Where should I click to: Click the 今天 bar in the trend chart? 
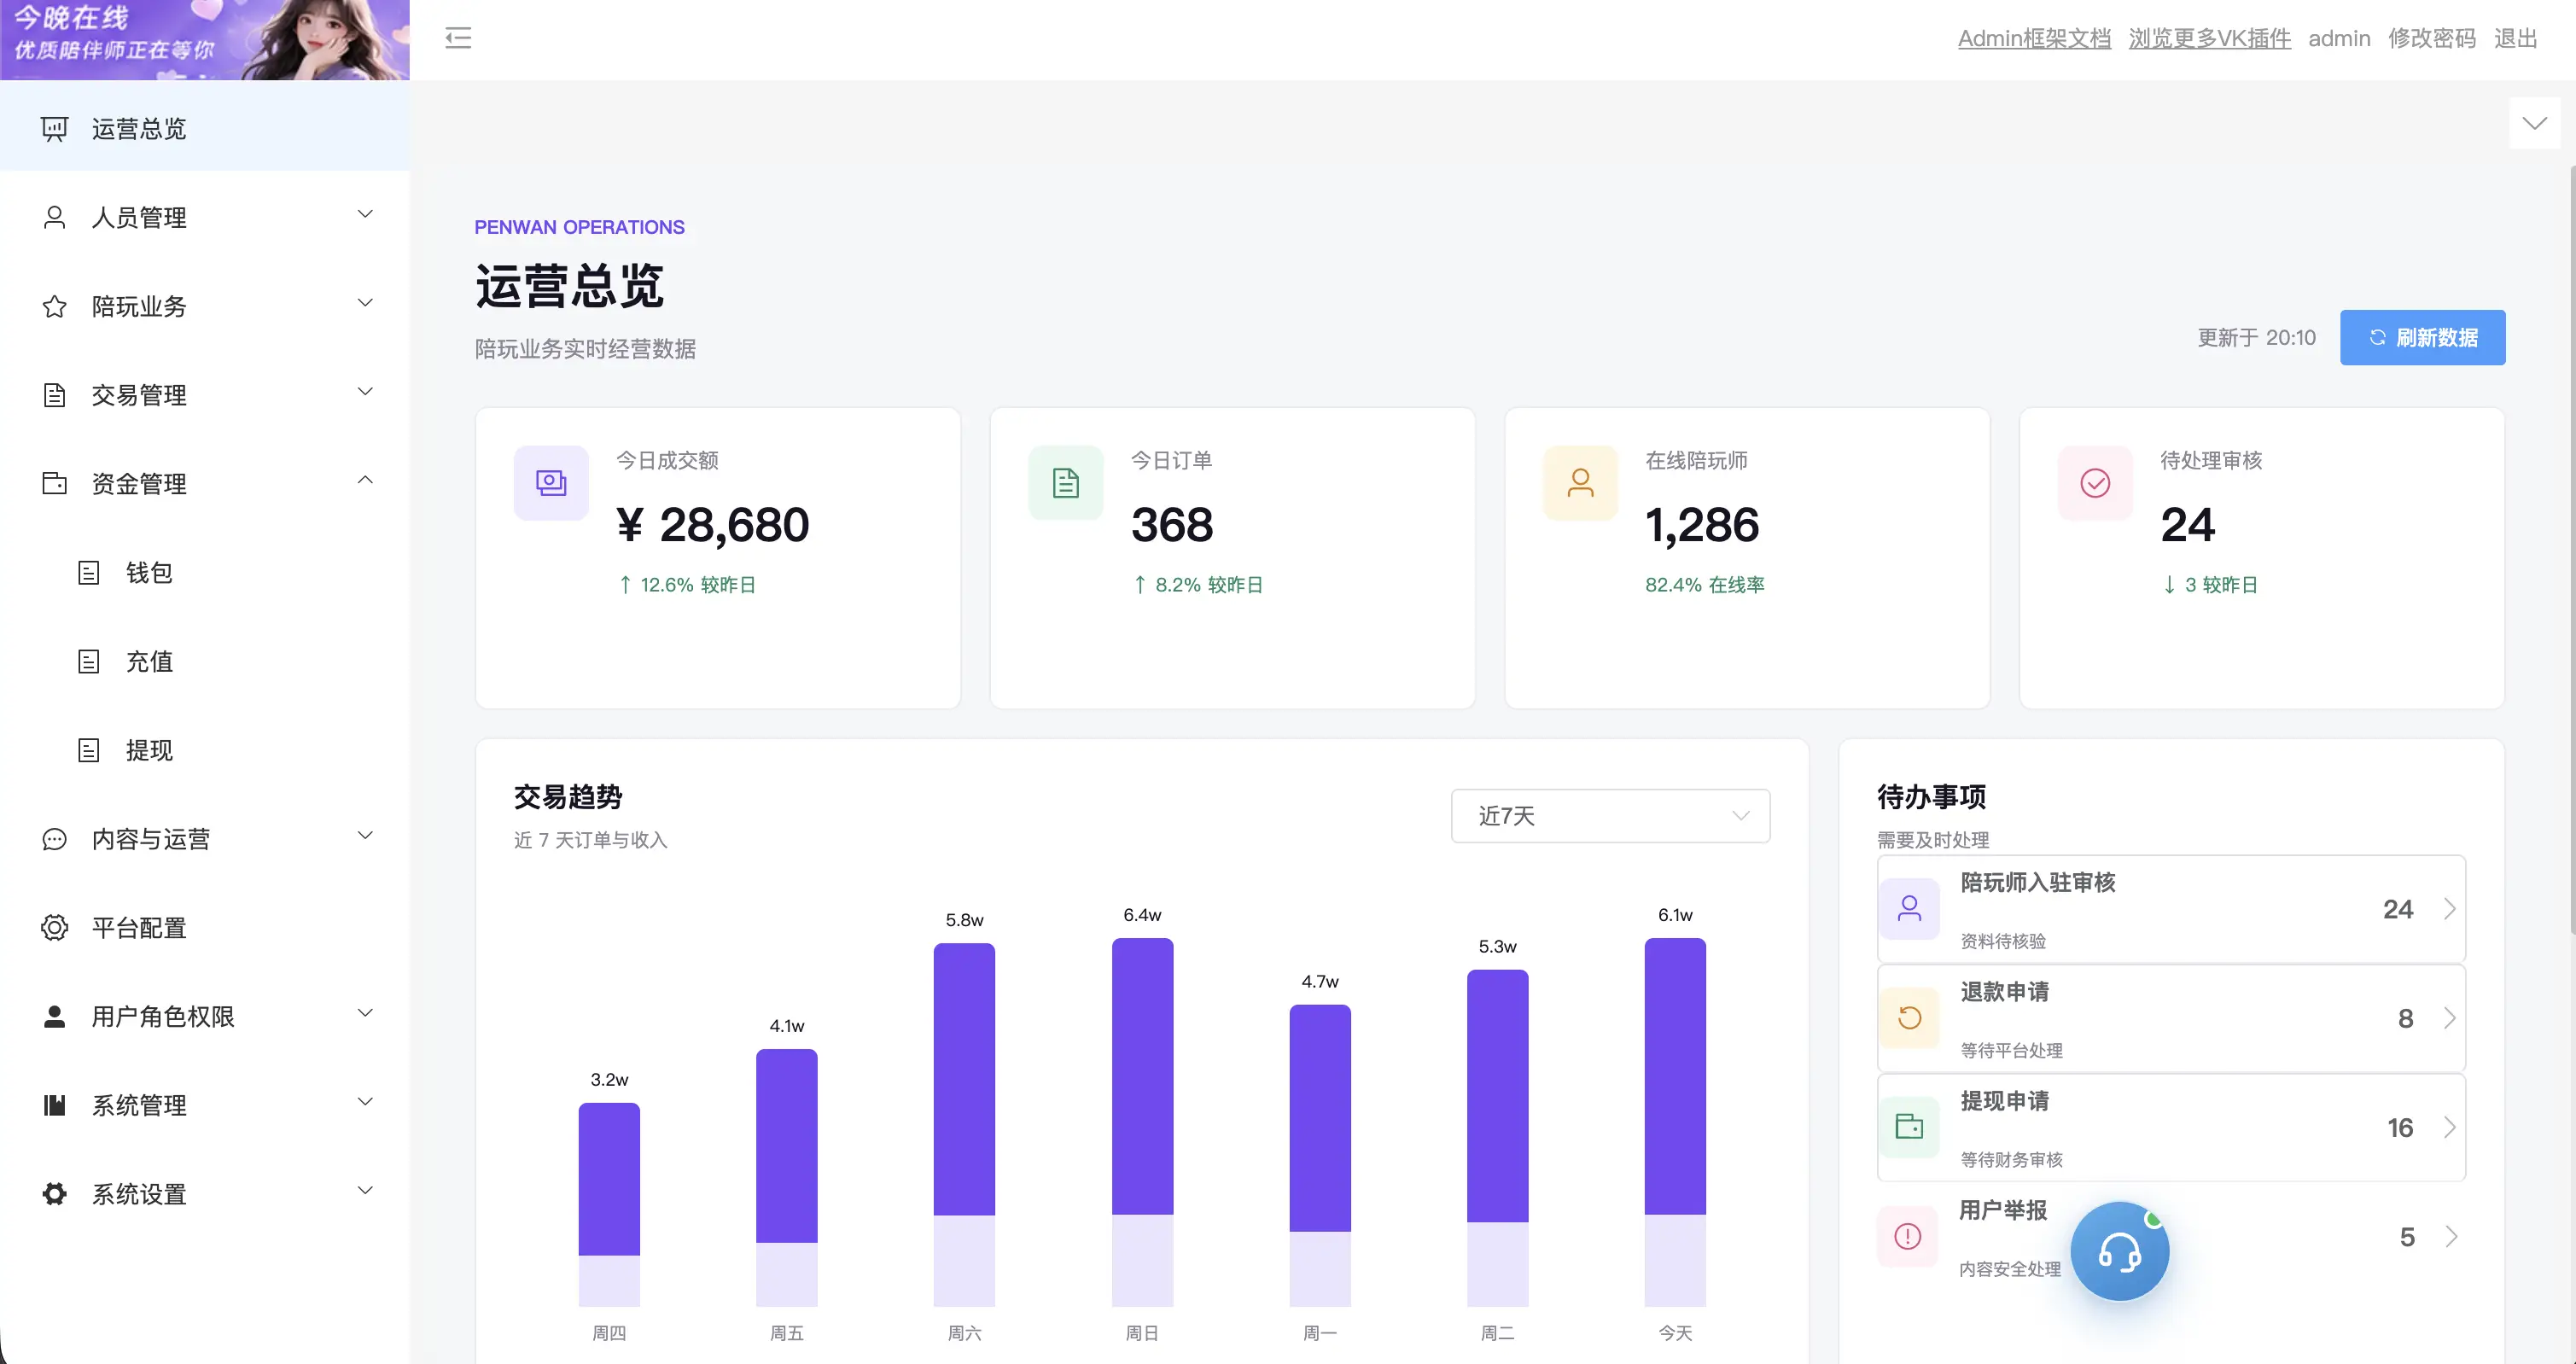coord(1675,1121)
